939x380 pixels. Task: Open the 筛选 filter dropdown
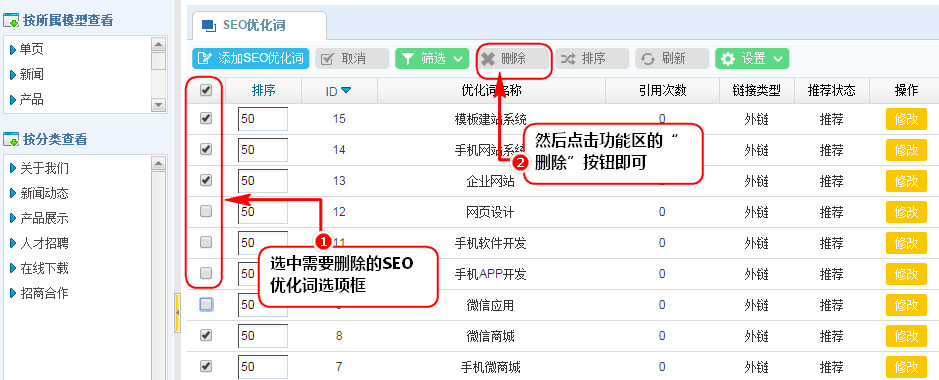(x=432, y=59)
